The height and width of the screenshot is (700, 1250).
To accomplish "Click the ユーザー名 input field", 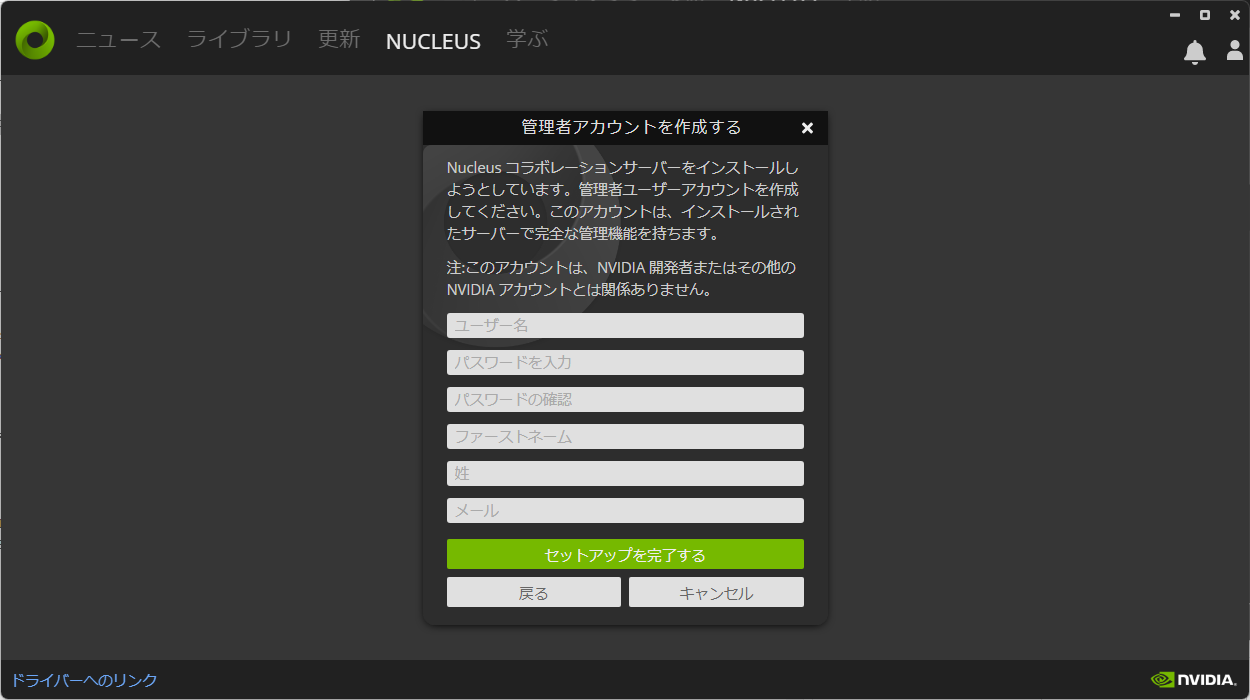I will (x=625, y=325).
